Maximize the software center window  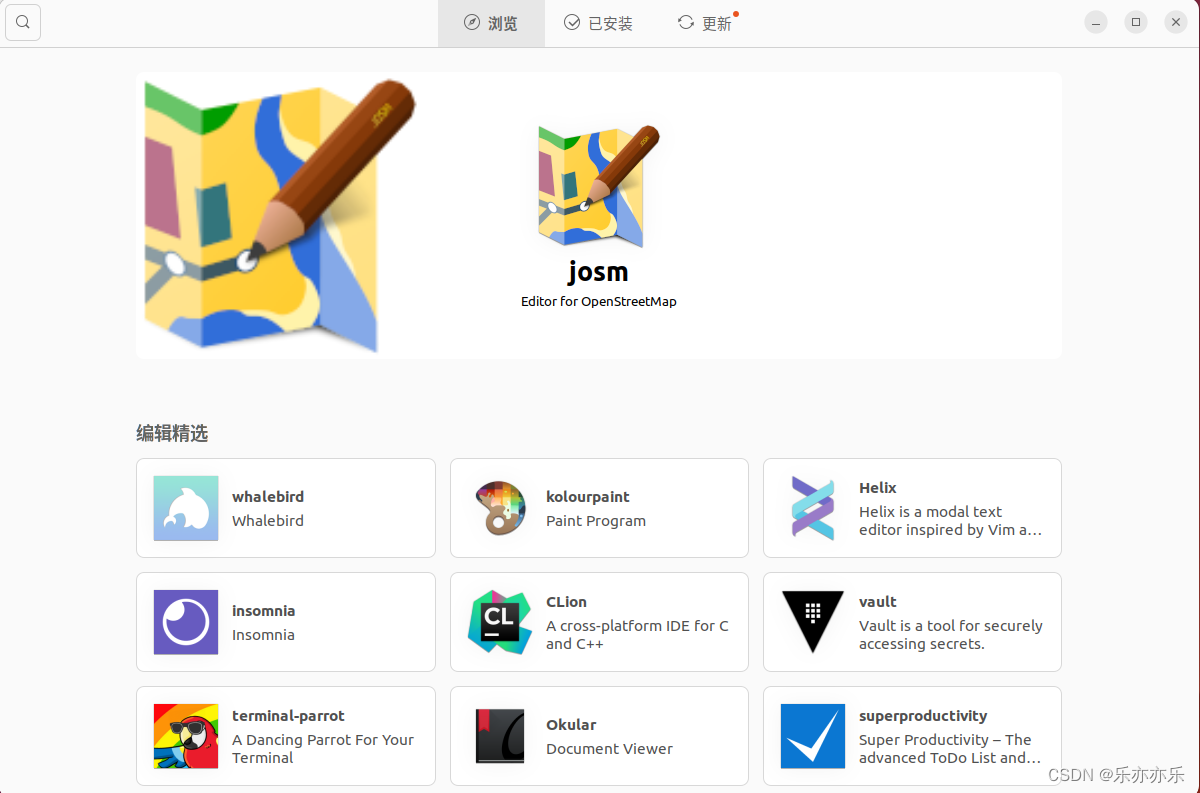pos(1136,22)
